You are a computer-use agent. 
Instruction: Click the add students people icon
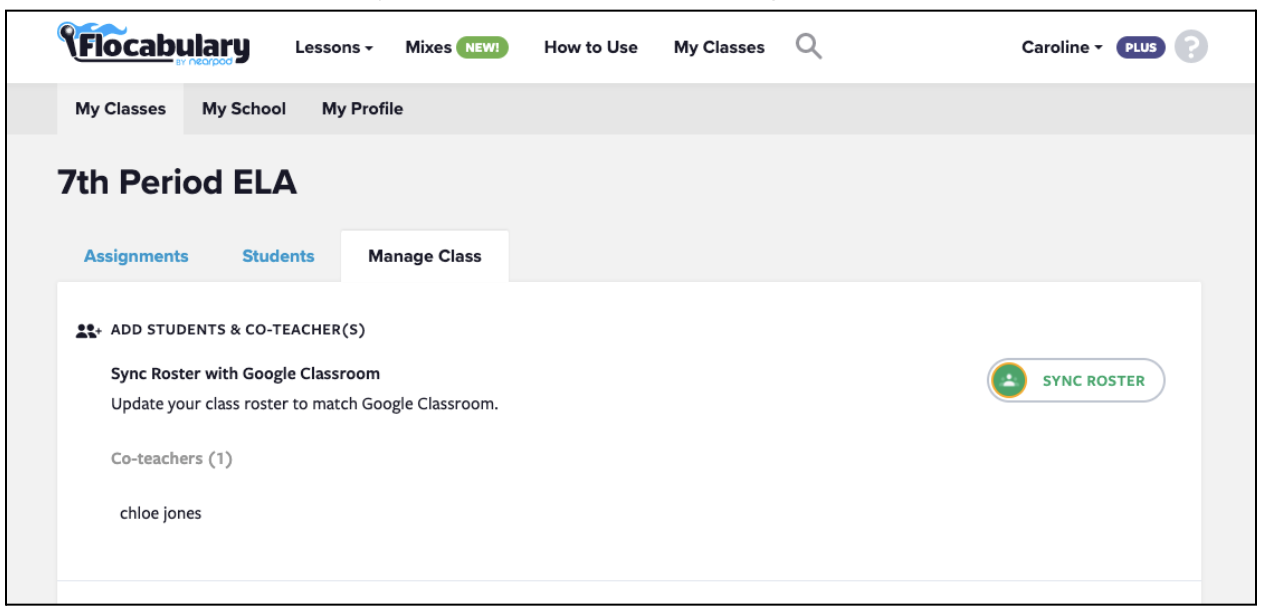pyautogui.click(x=89, y=330)
